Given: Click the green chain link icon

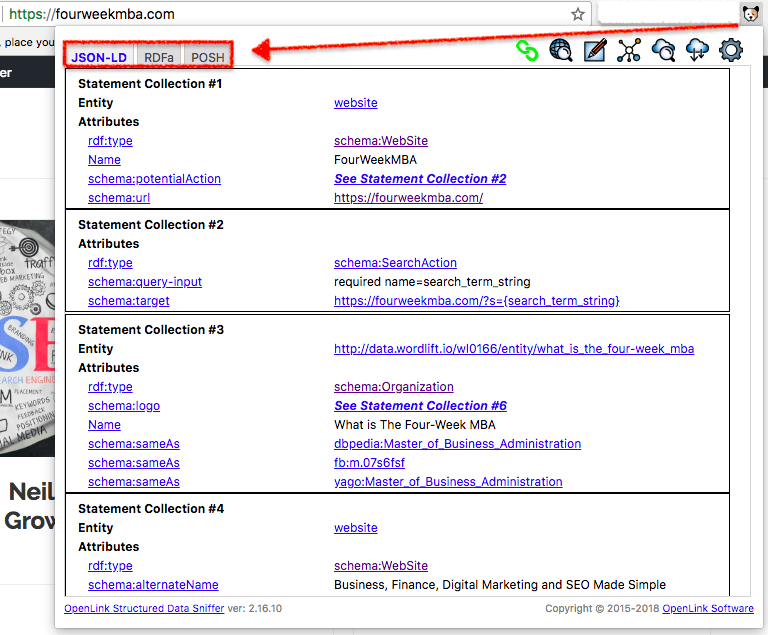Looking at the screenshot, I should [x=527, y=50].
